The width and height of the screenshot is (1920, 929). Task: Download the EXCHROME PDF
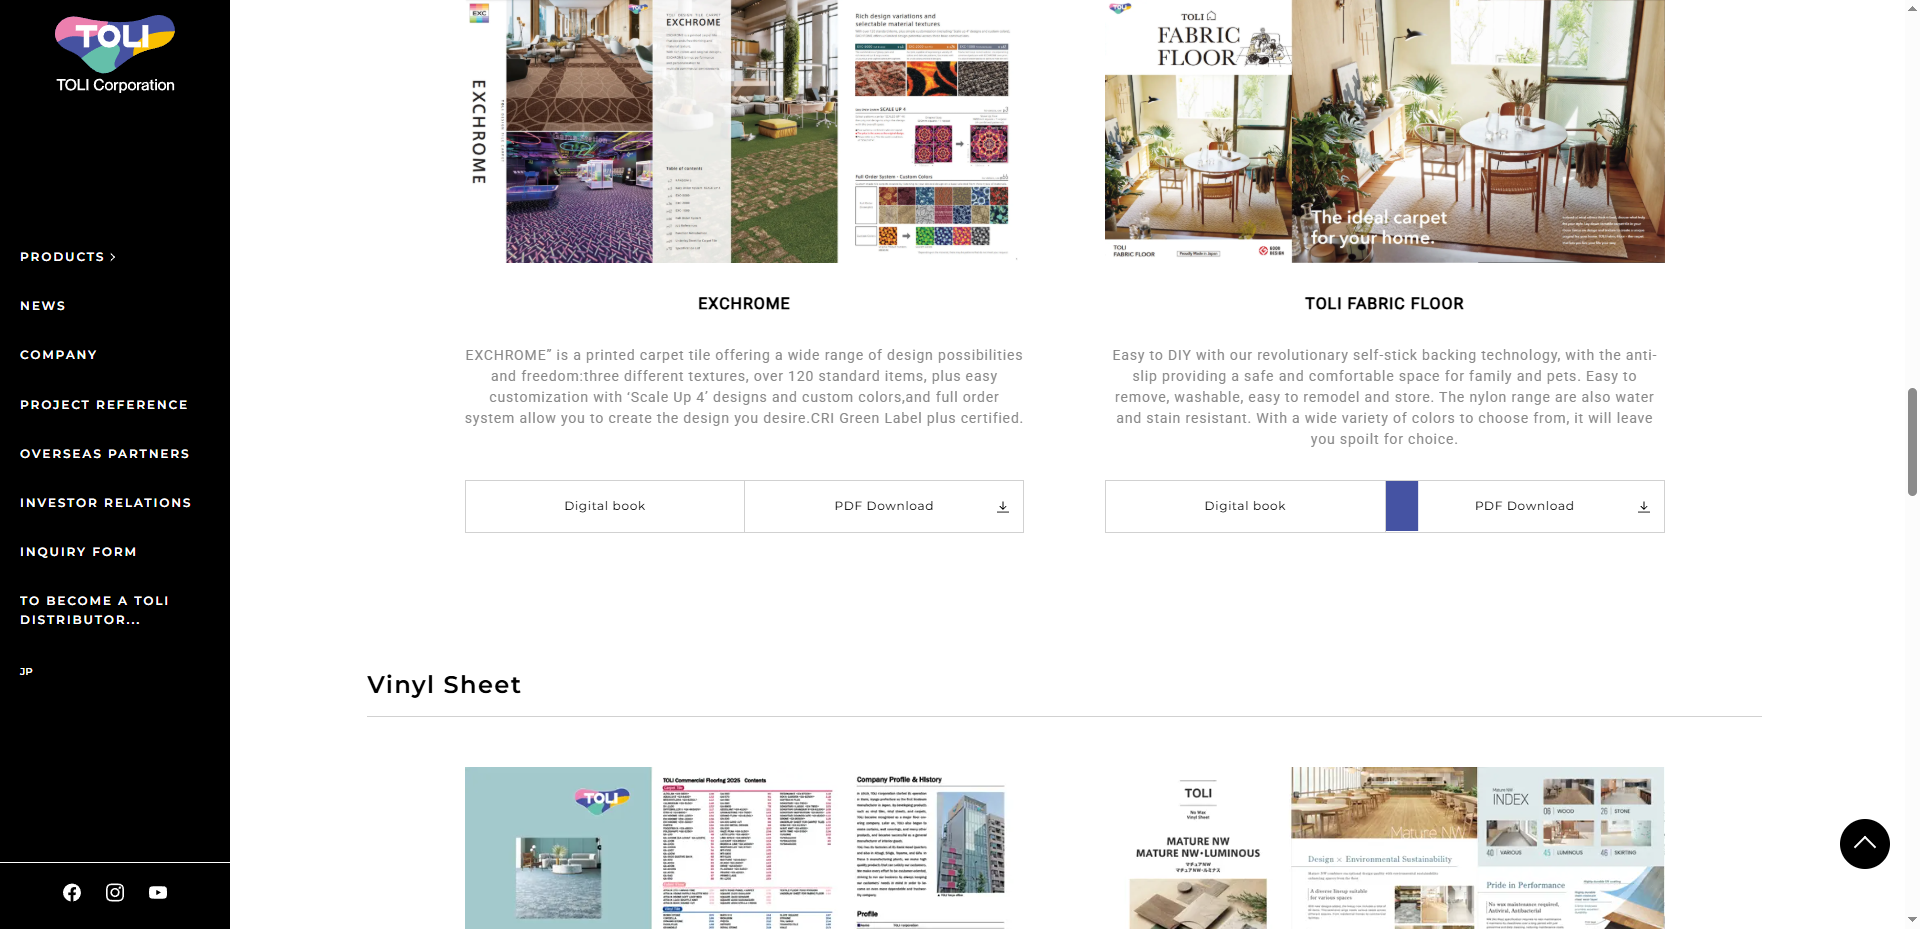pyautogui.click(x=884, y=506)
